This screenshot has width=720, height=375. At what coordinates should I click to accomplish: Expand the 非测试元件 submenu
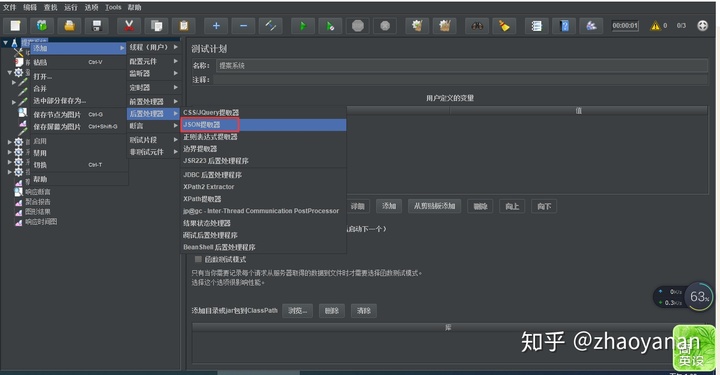pos(153,151)
